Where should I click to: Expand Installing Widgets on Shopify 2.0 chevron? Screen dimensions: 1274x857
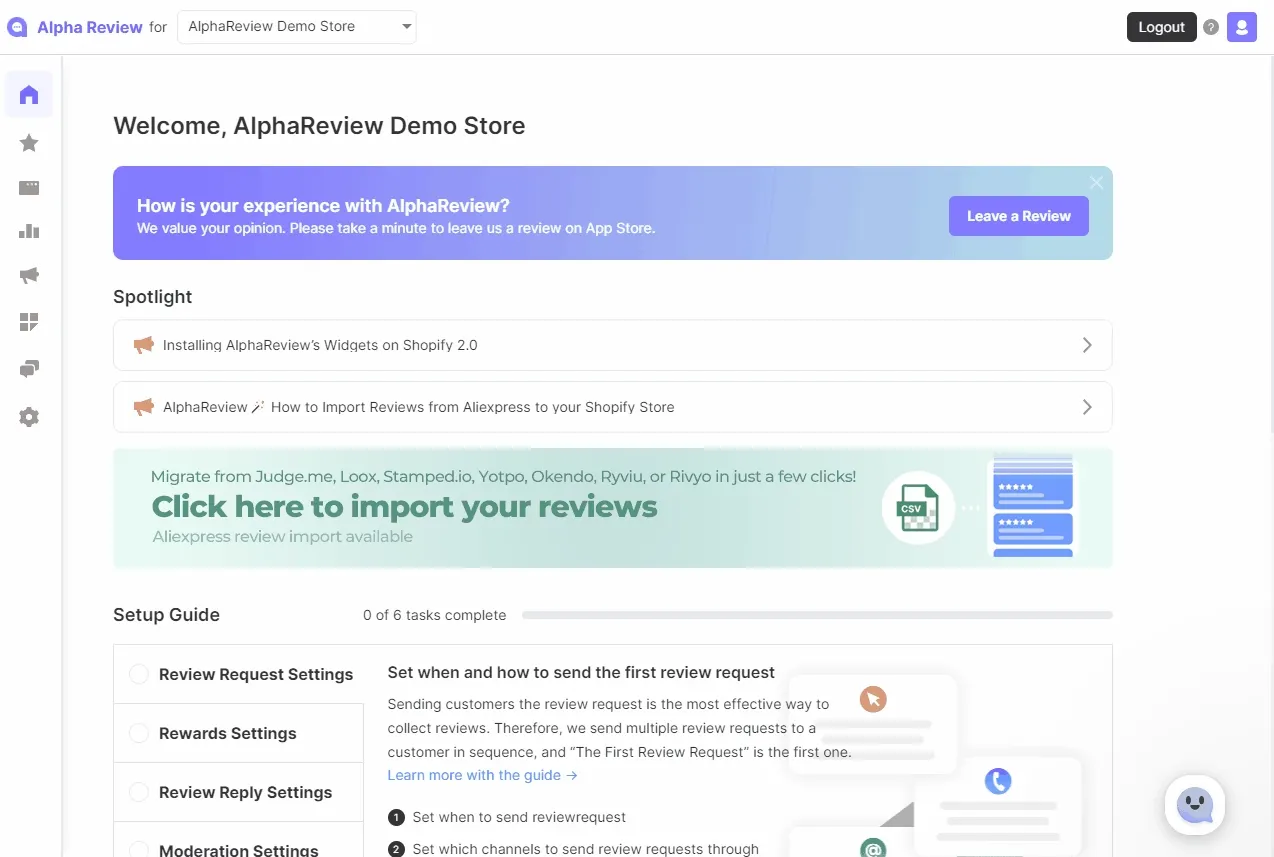(1087, 345)
